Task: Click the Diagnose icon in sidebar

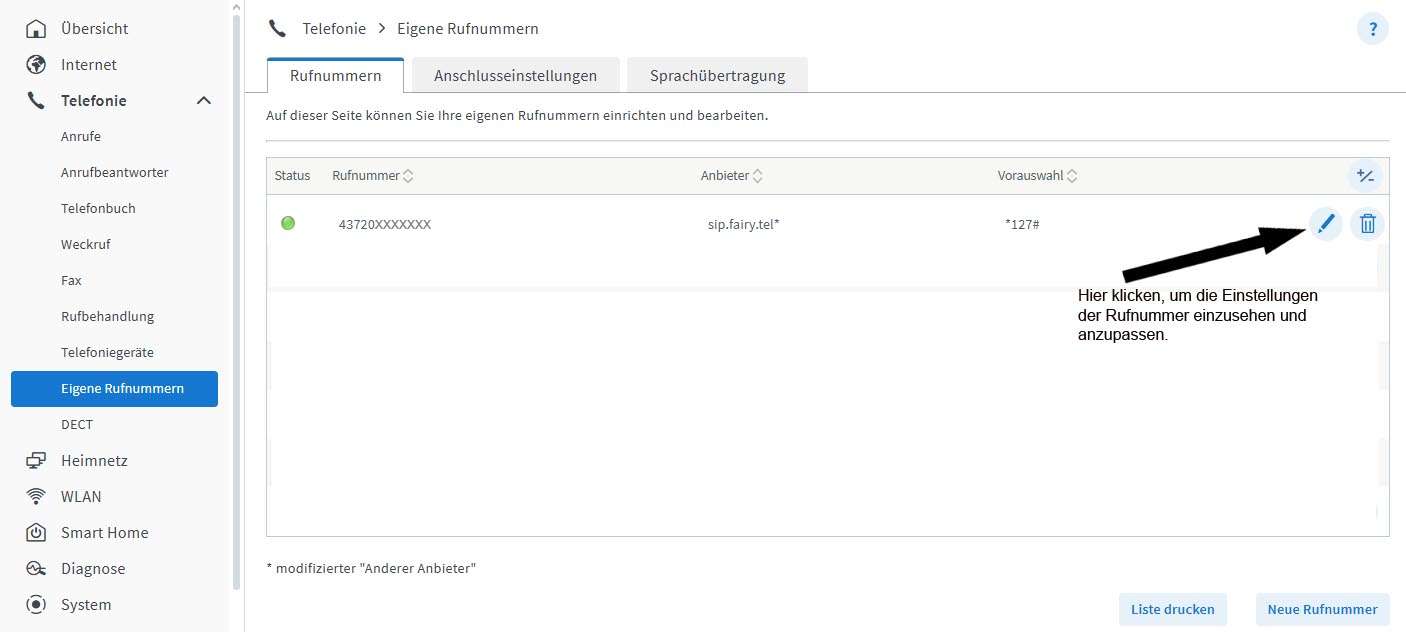Action: click(36, 569)
